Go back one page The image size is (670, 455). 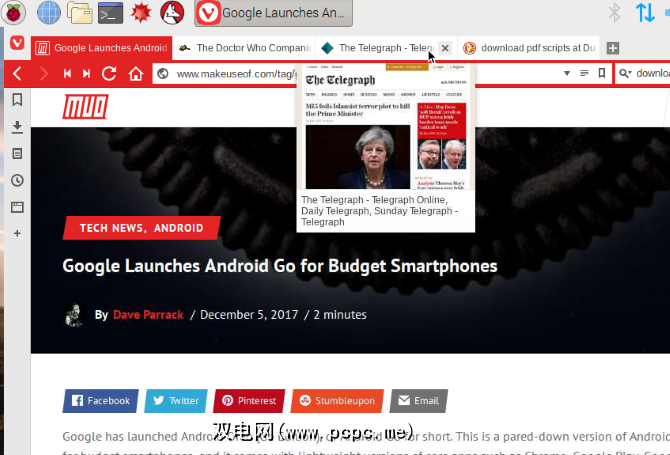click(x=18, y=73)
